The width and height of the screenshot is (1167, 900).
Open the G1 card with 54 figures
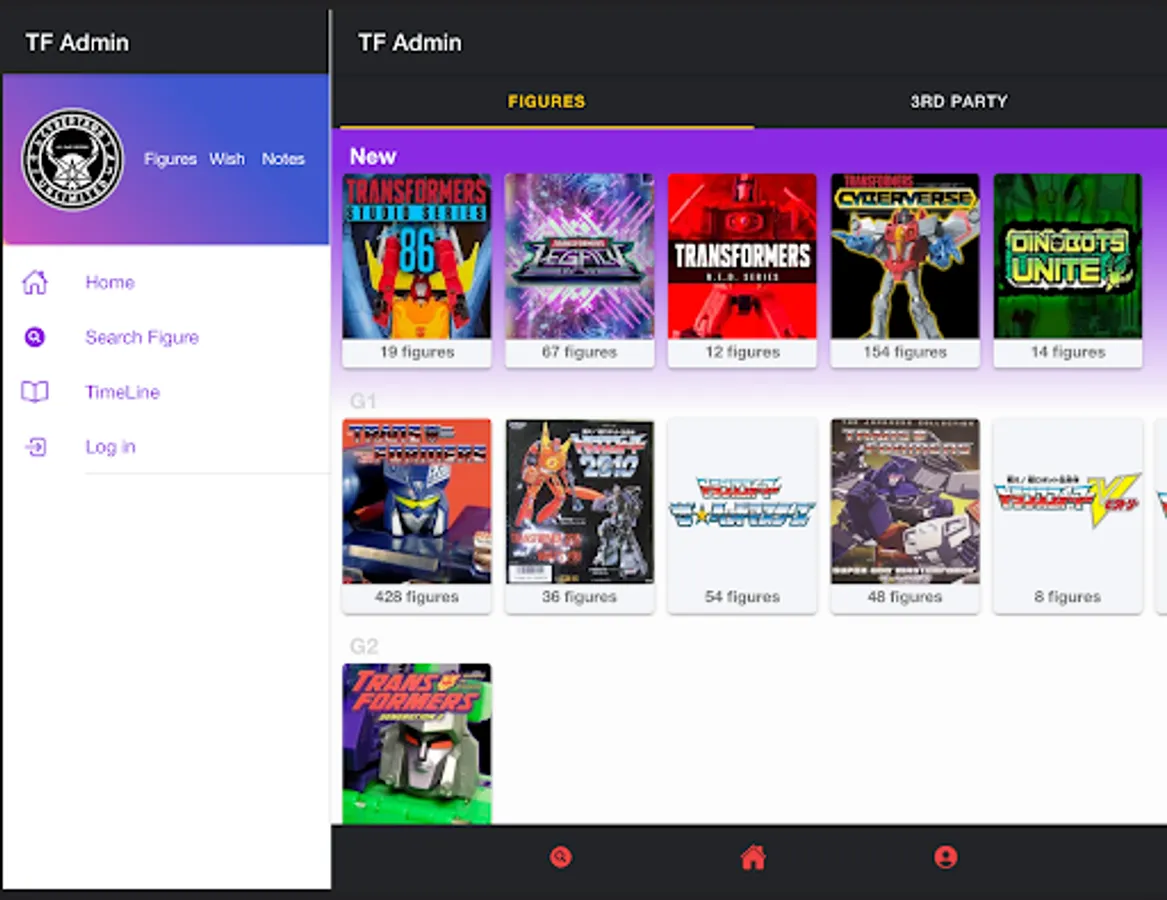pyautogui.click(x=742, y=516)
